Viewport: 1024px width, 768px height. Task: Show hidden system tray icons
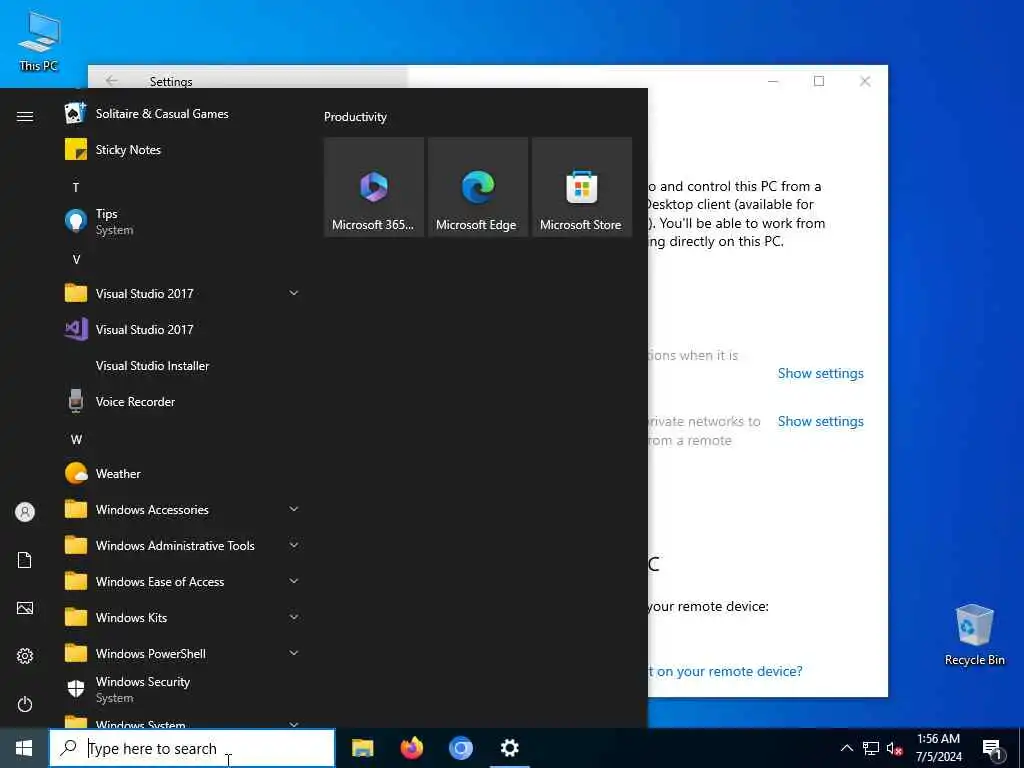[x=846, y=748]
